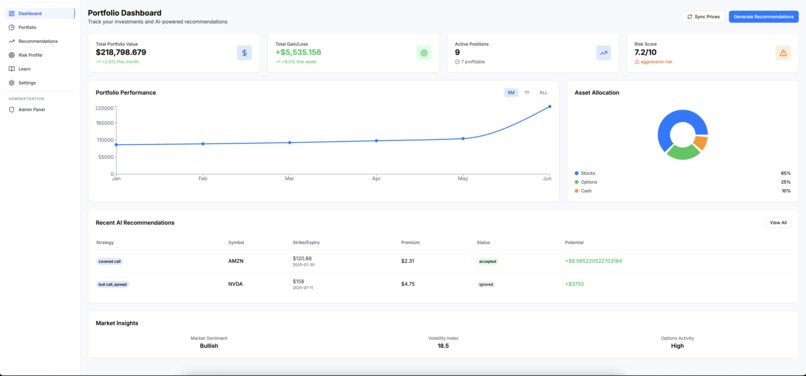Click the Learn book icon

point(11,69)
